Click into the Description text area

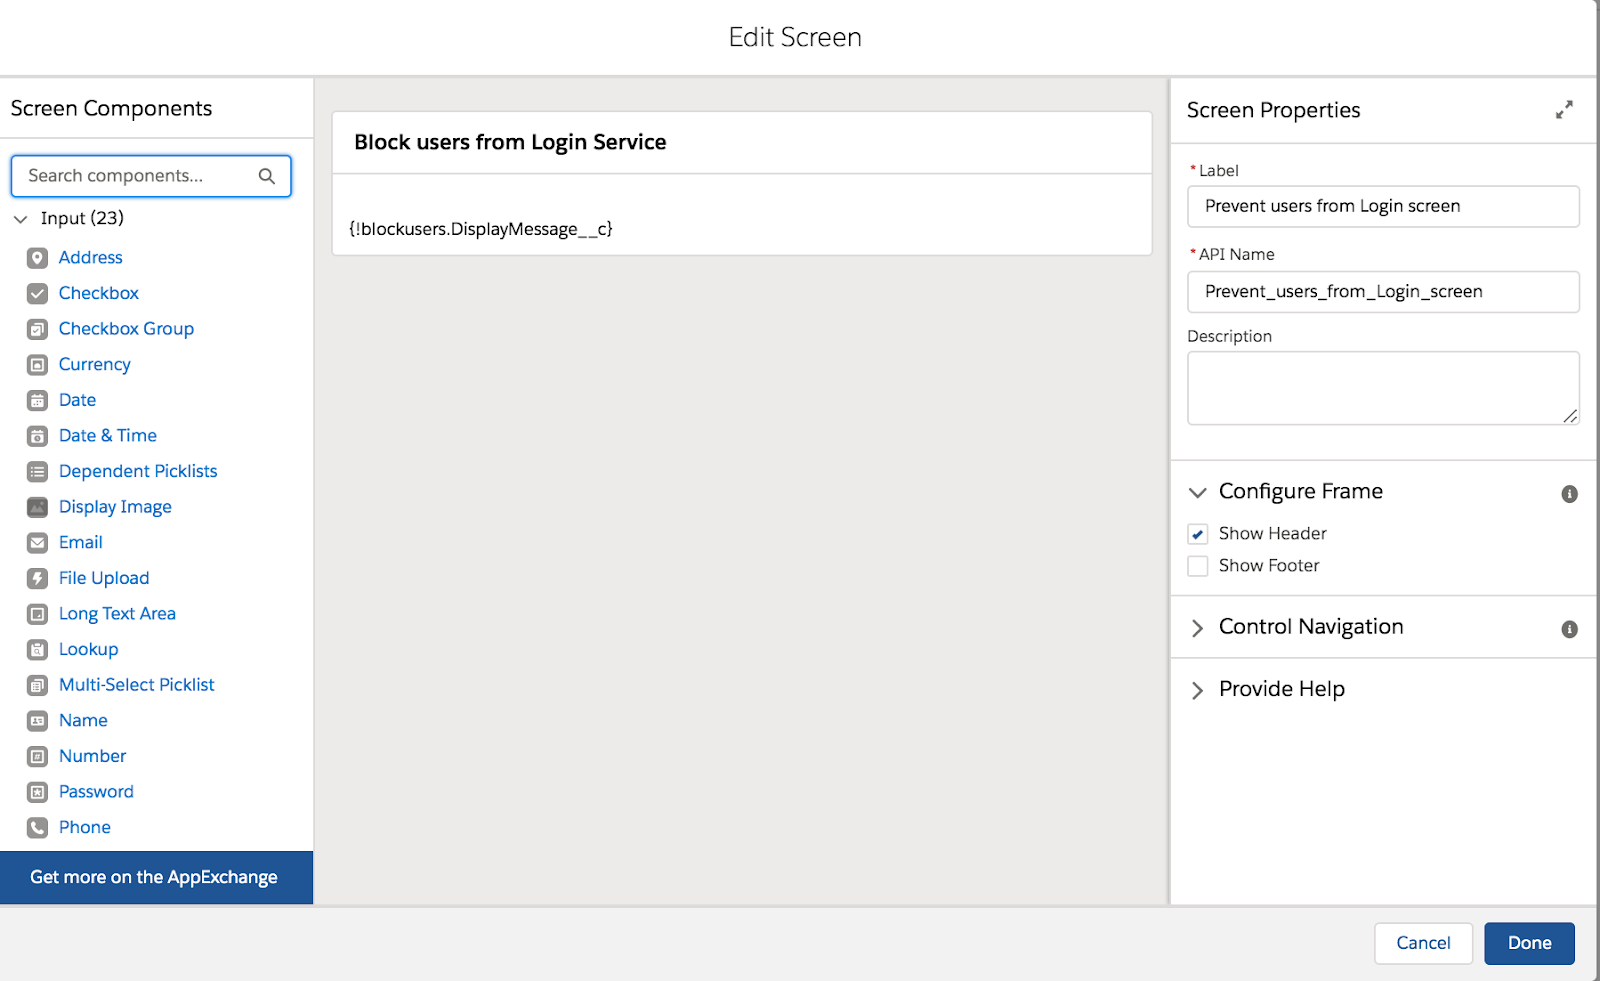pyautogui.click(x=1383, y=388)
